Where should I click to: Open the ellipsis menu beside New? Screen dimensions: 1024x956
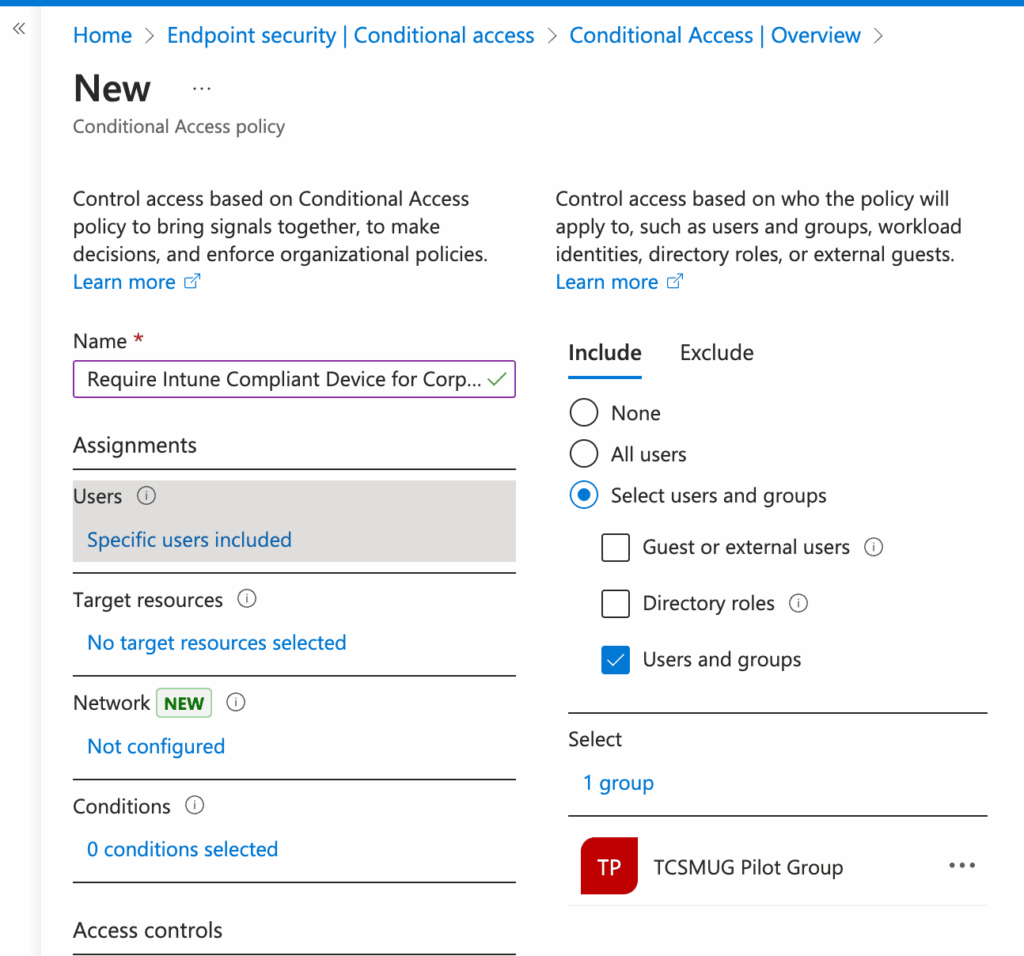pyautogui.click(x=201, y=87)
